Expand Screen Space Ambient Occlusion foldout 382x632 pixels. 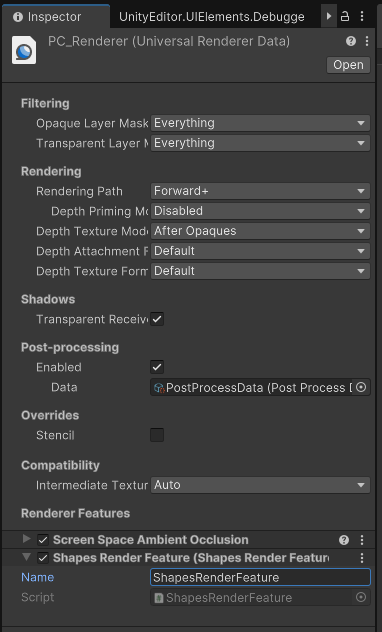coord(27,539)
